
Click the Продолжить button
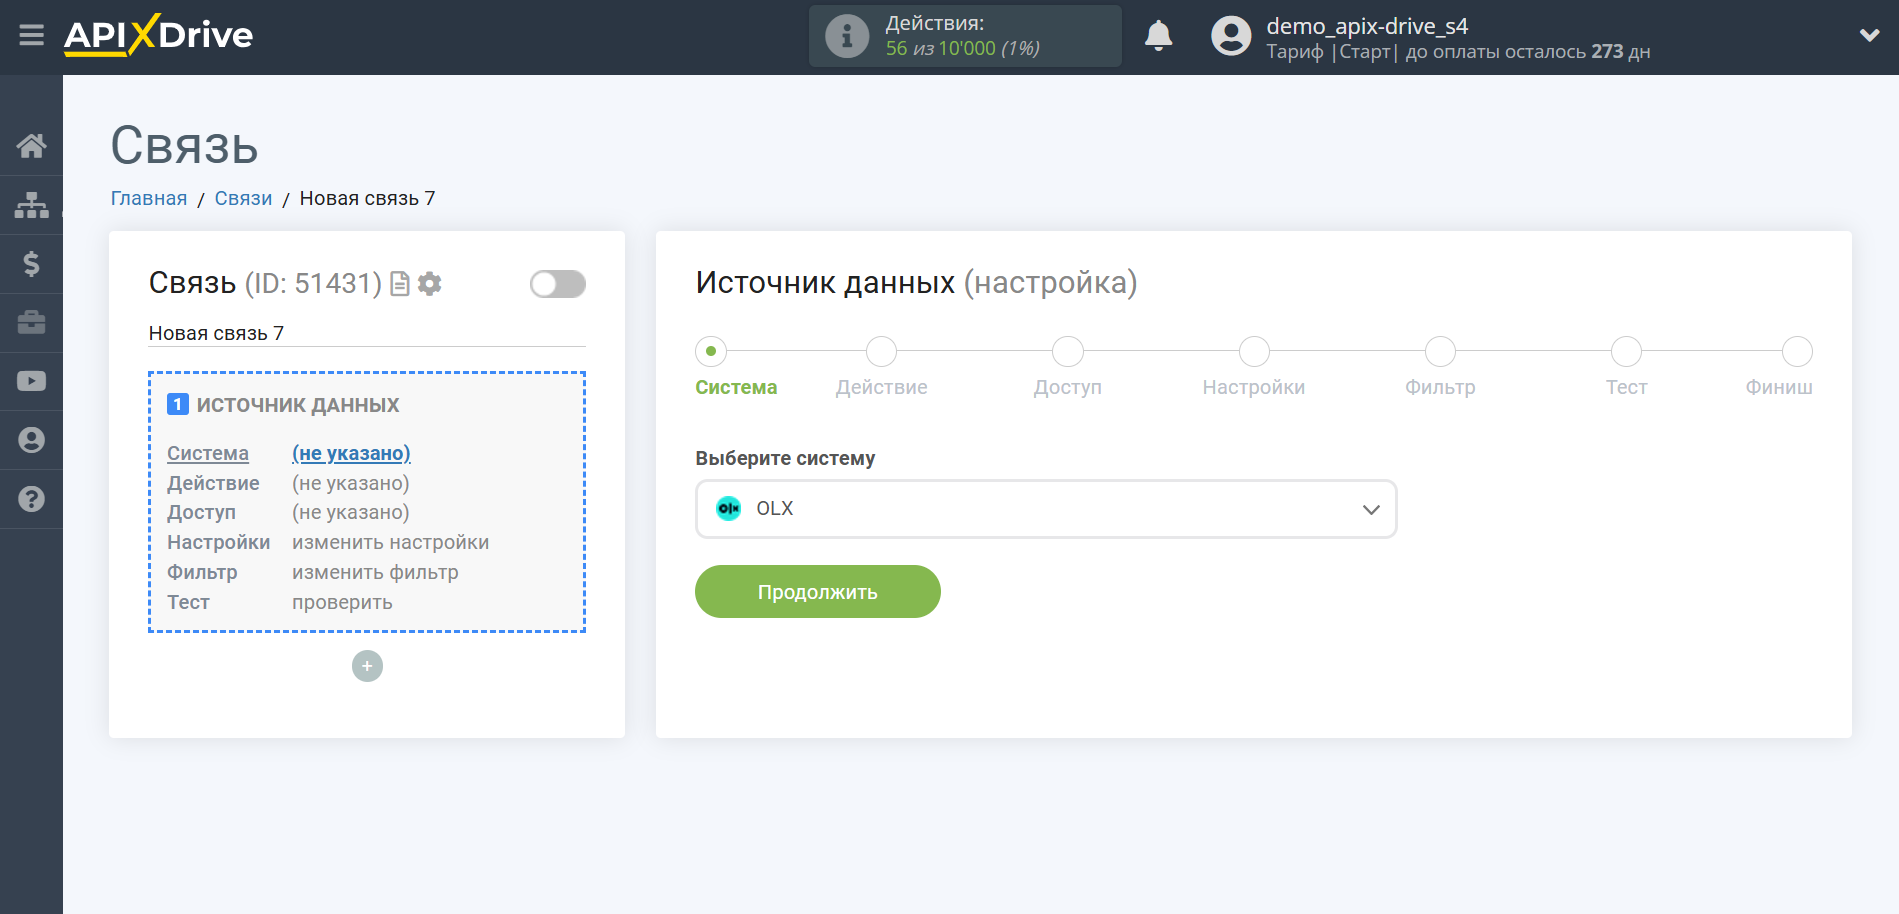818,592
